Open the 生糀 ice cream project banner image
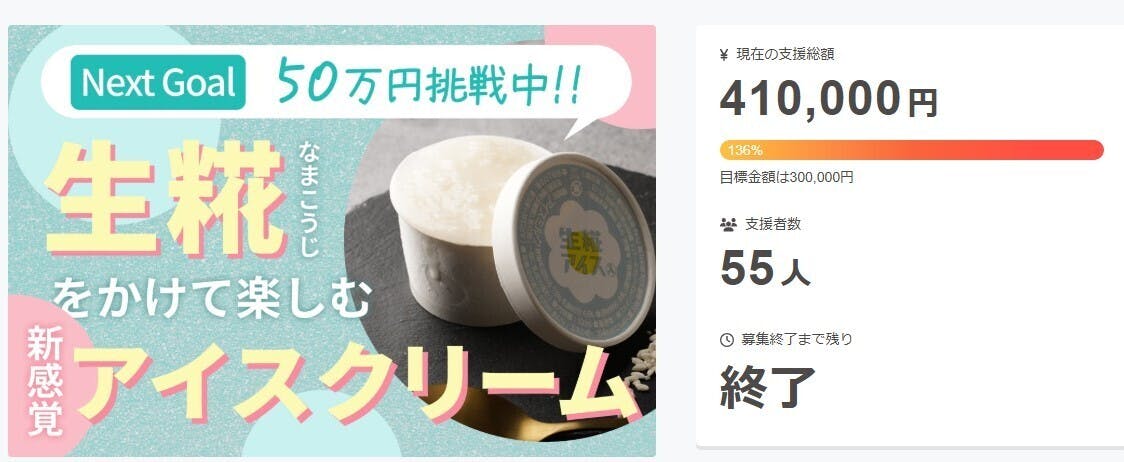This screenshot has width=1124, height=462. pyautogui.click(x=332, y=241)
